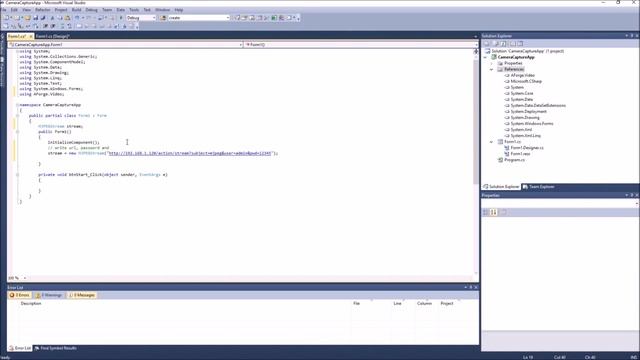Open the Debug menu

(91, 10)
